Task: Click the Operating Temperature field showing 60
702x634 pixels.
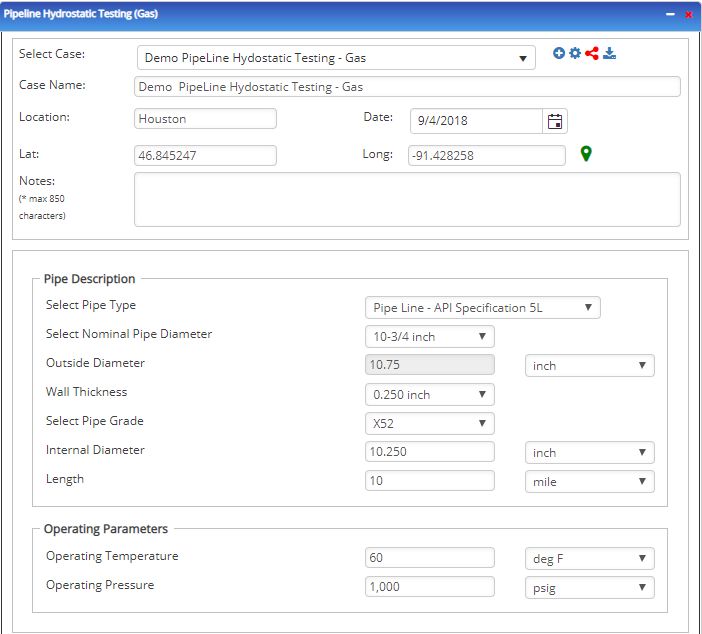Action: point(430,557)
